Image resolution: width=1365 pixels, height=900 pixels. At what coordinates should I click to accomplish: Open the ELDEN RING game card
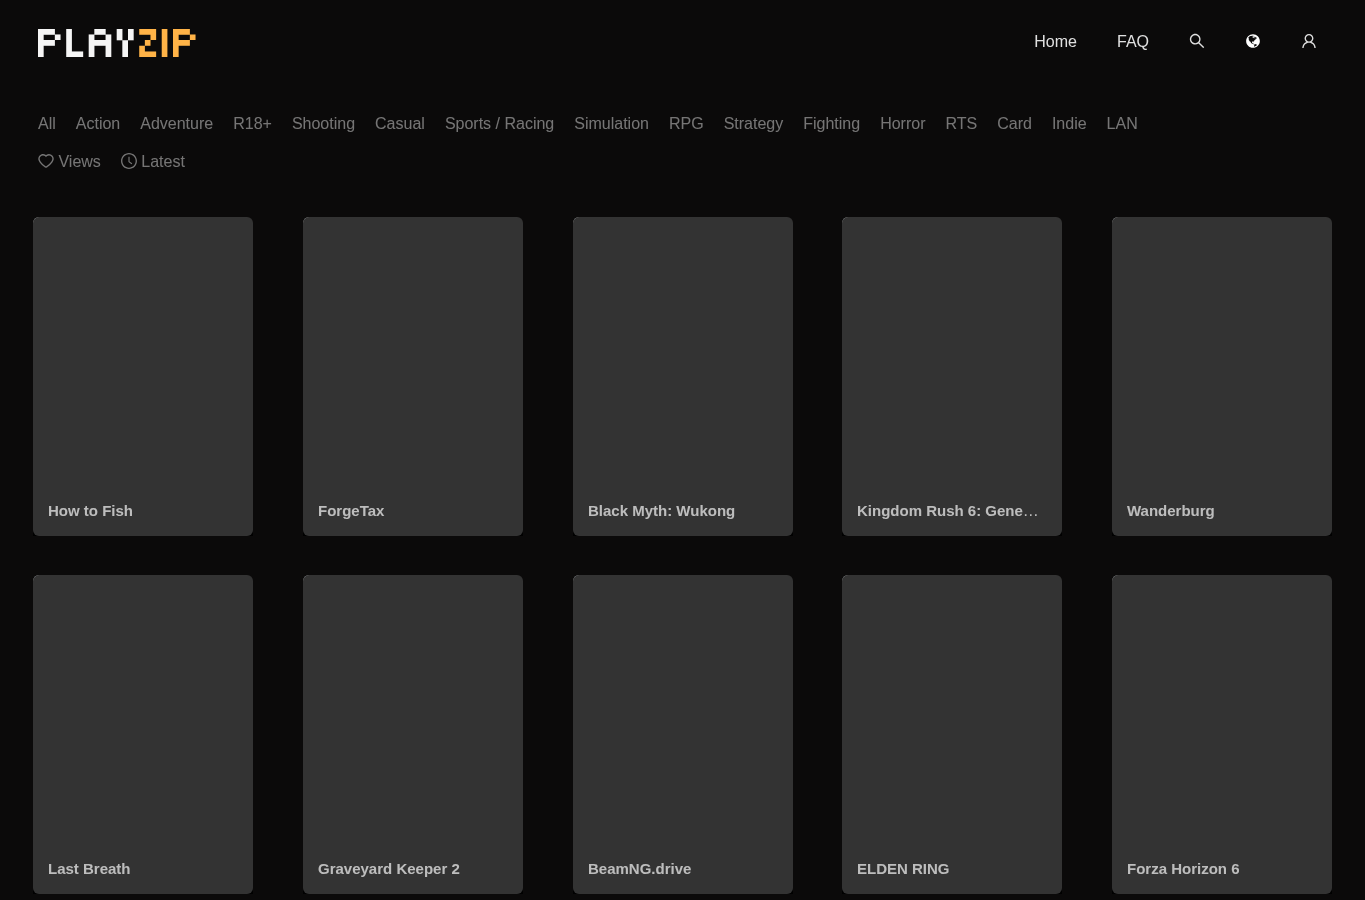(x=952, y=734)
